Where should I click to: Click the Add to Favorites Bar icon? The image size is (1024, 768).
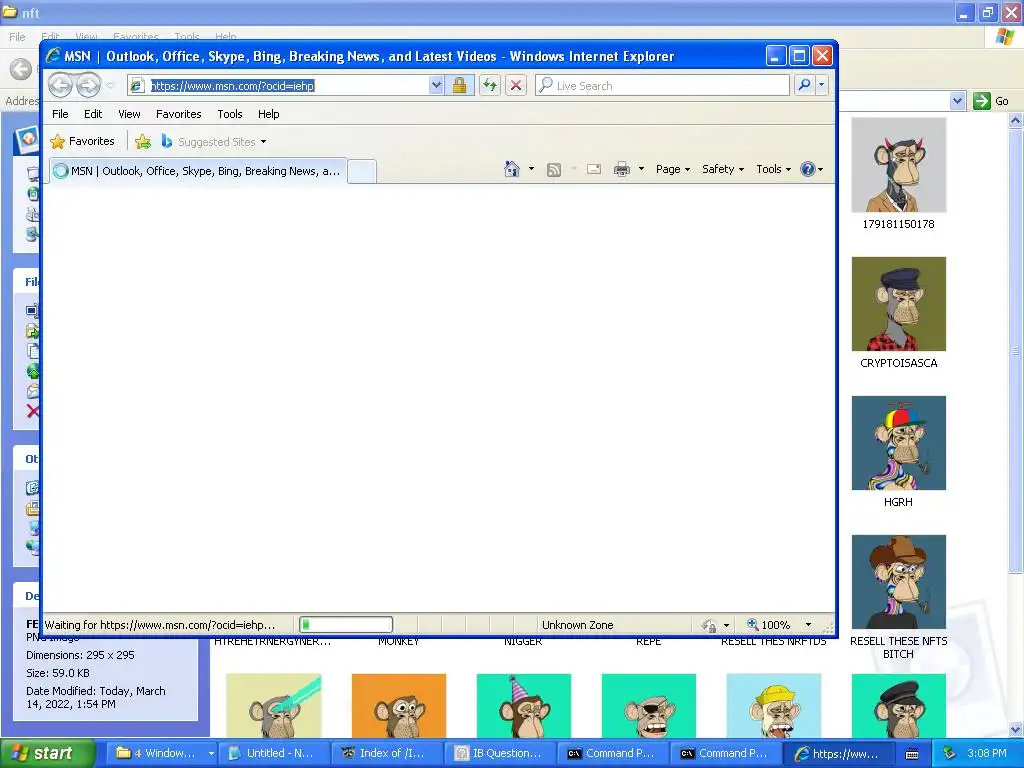(143, 141)
